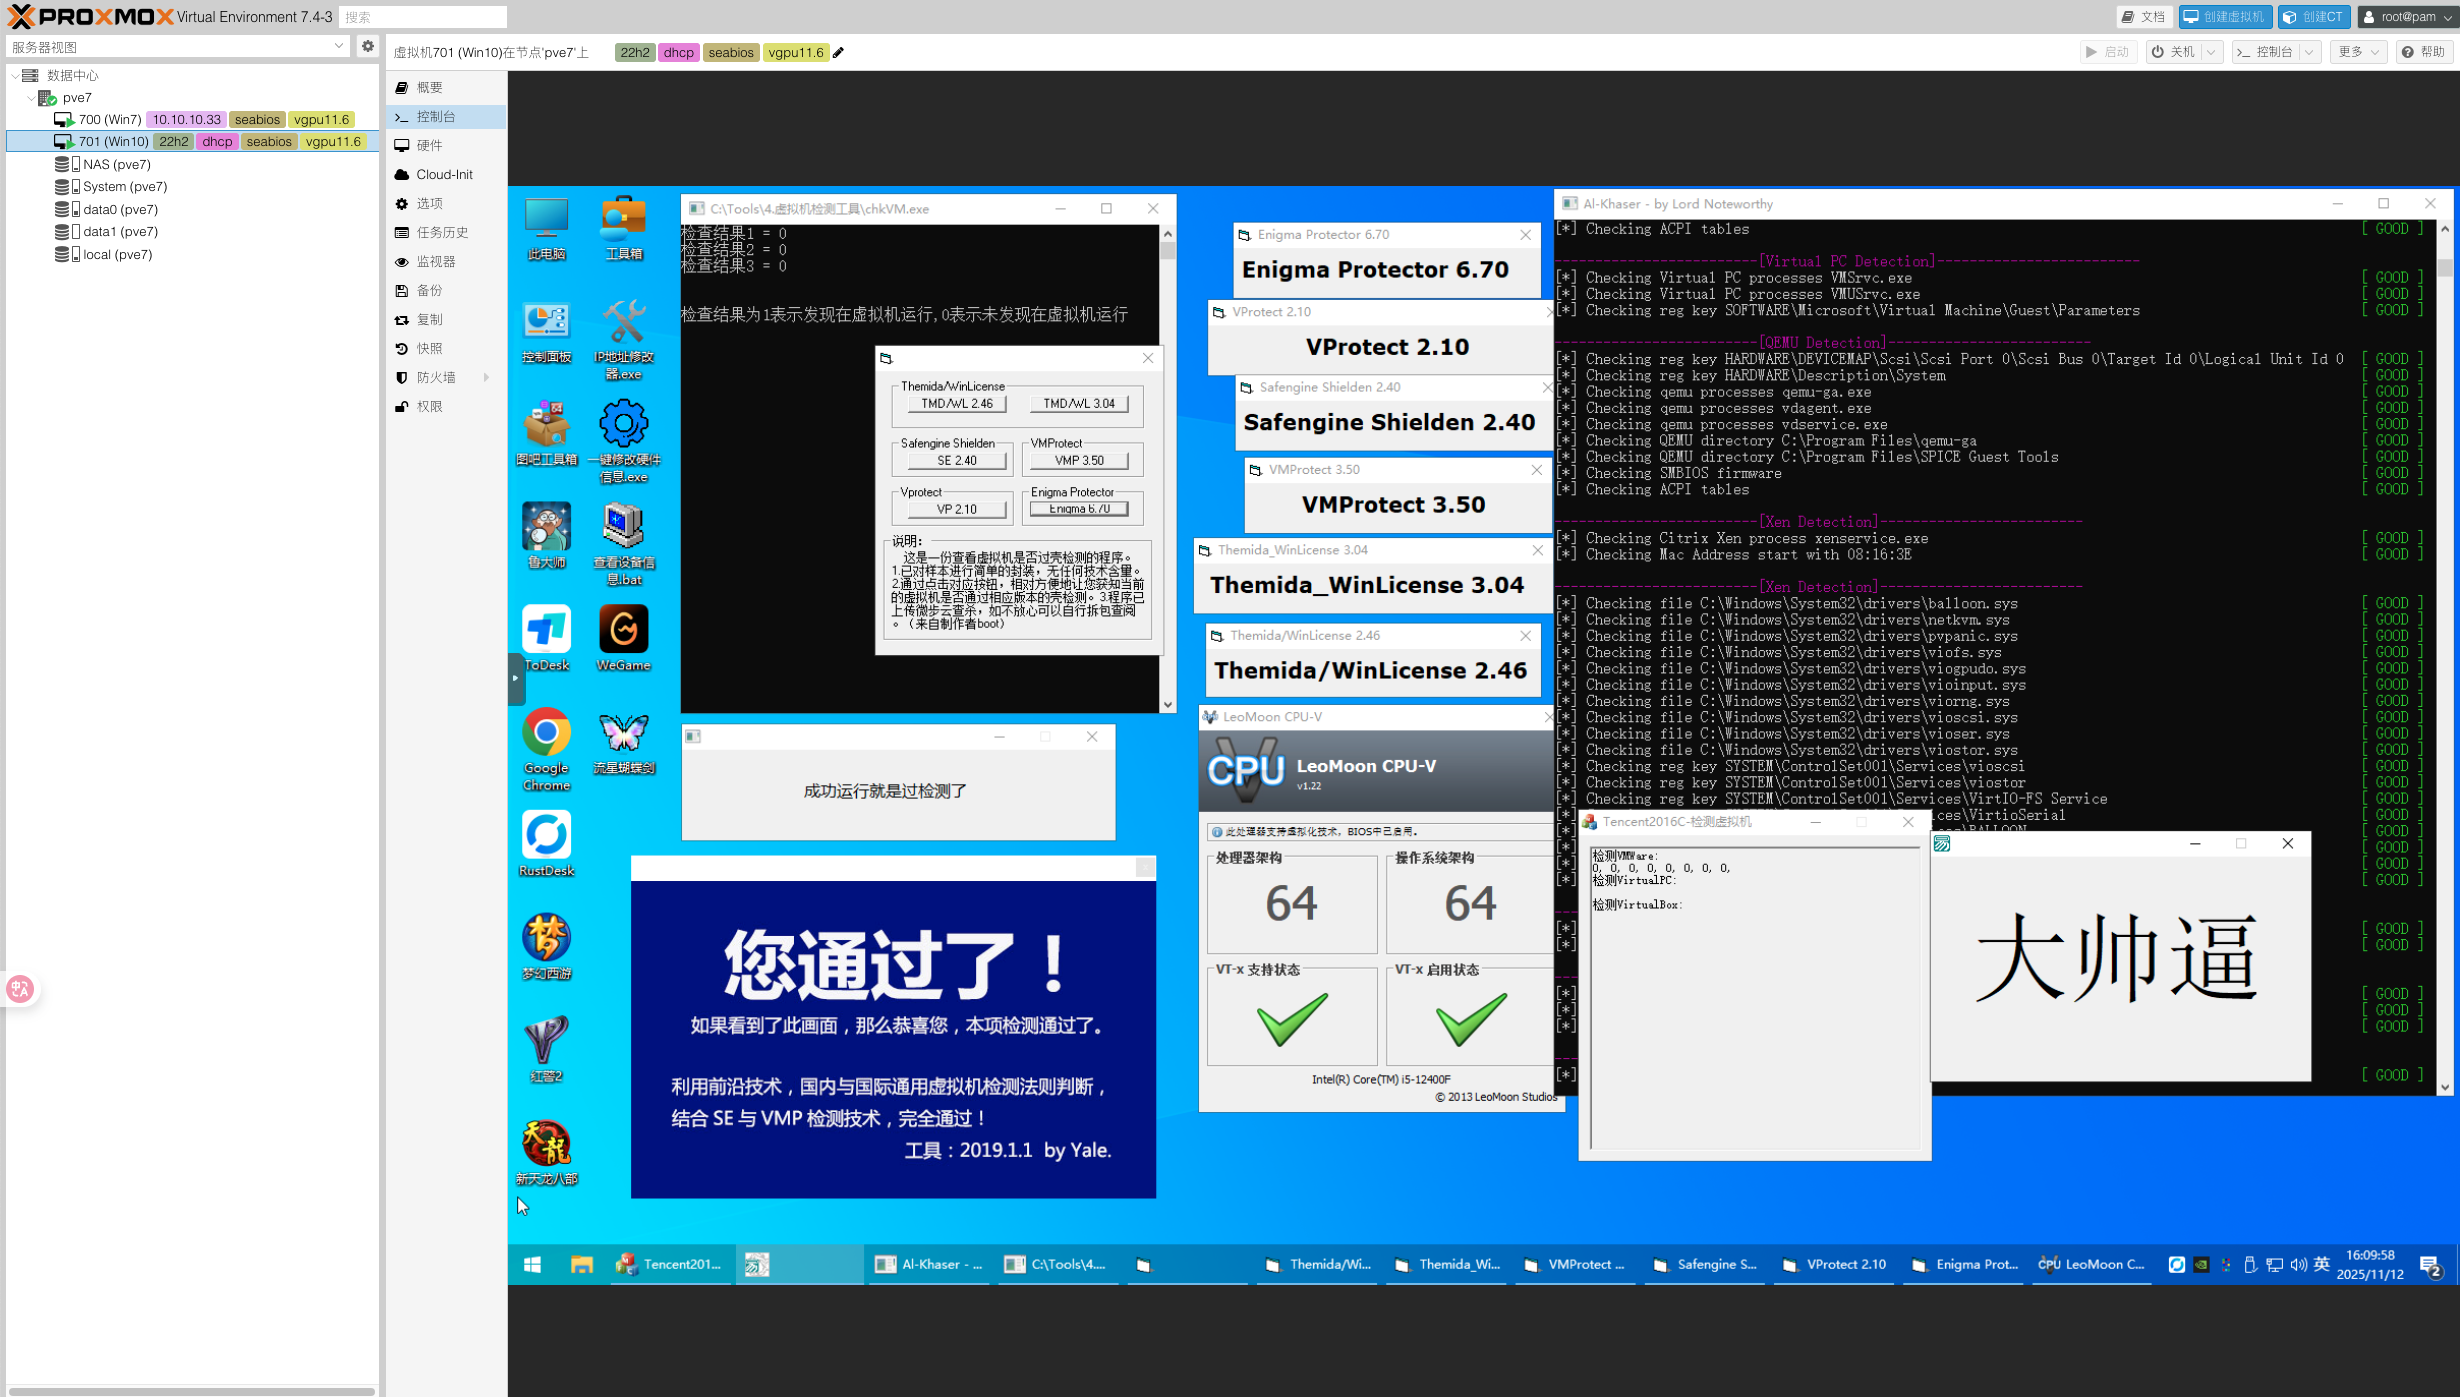Open File Explorer from the taskbar
Screen dimensions: 2460x1397
pos(581,1264)
